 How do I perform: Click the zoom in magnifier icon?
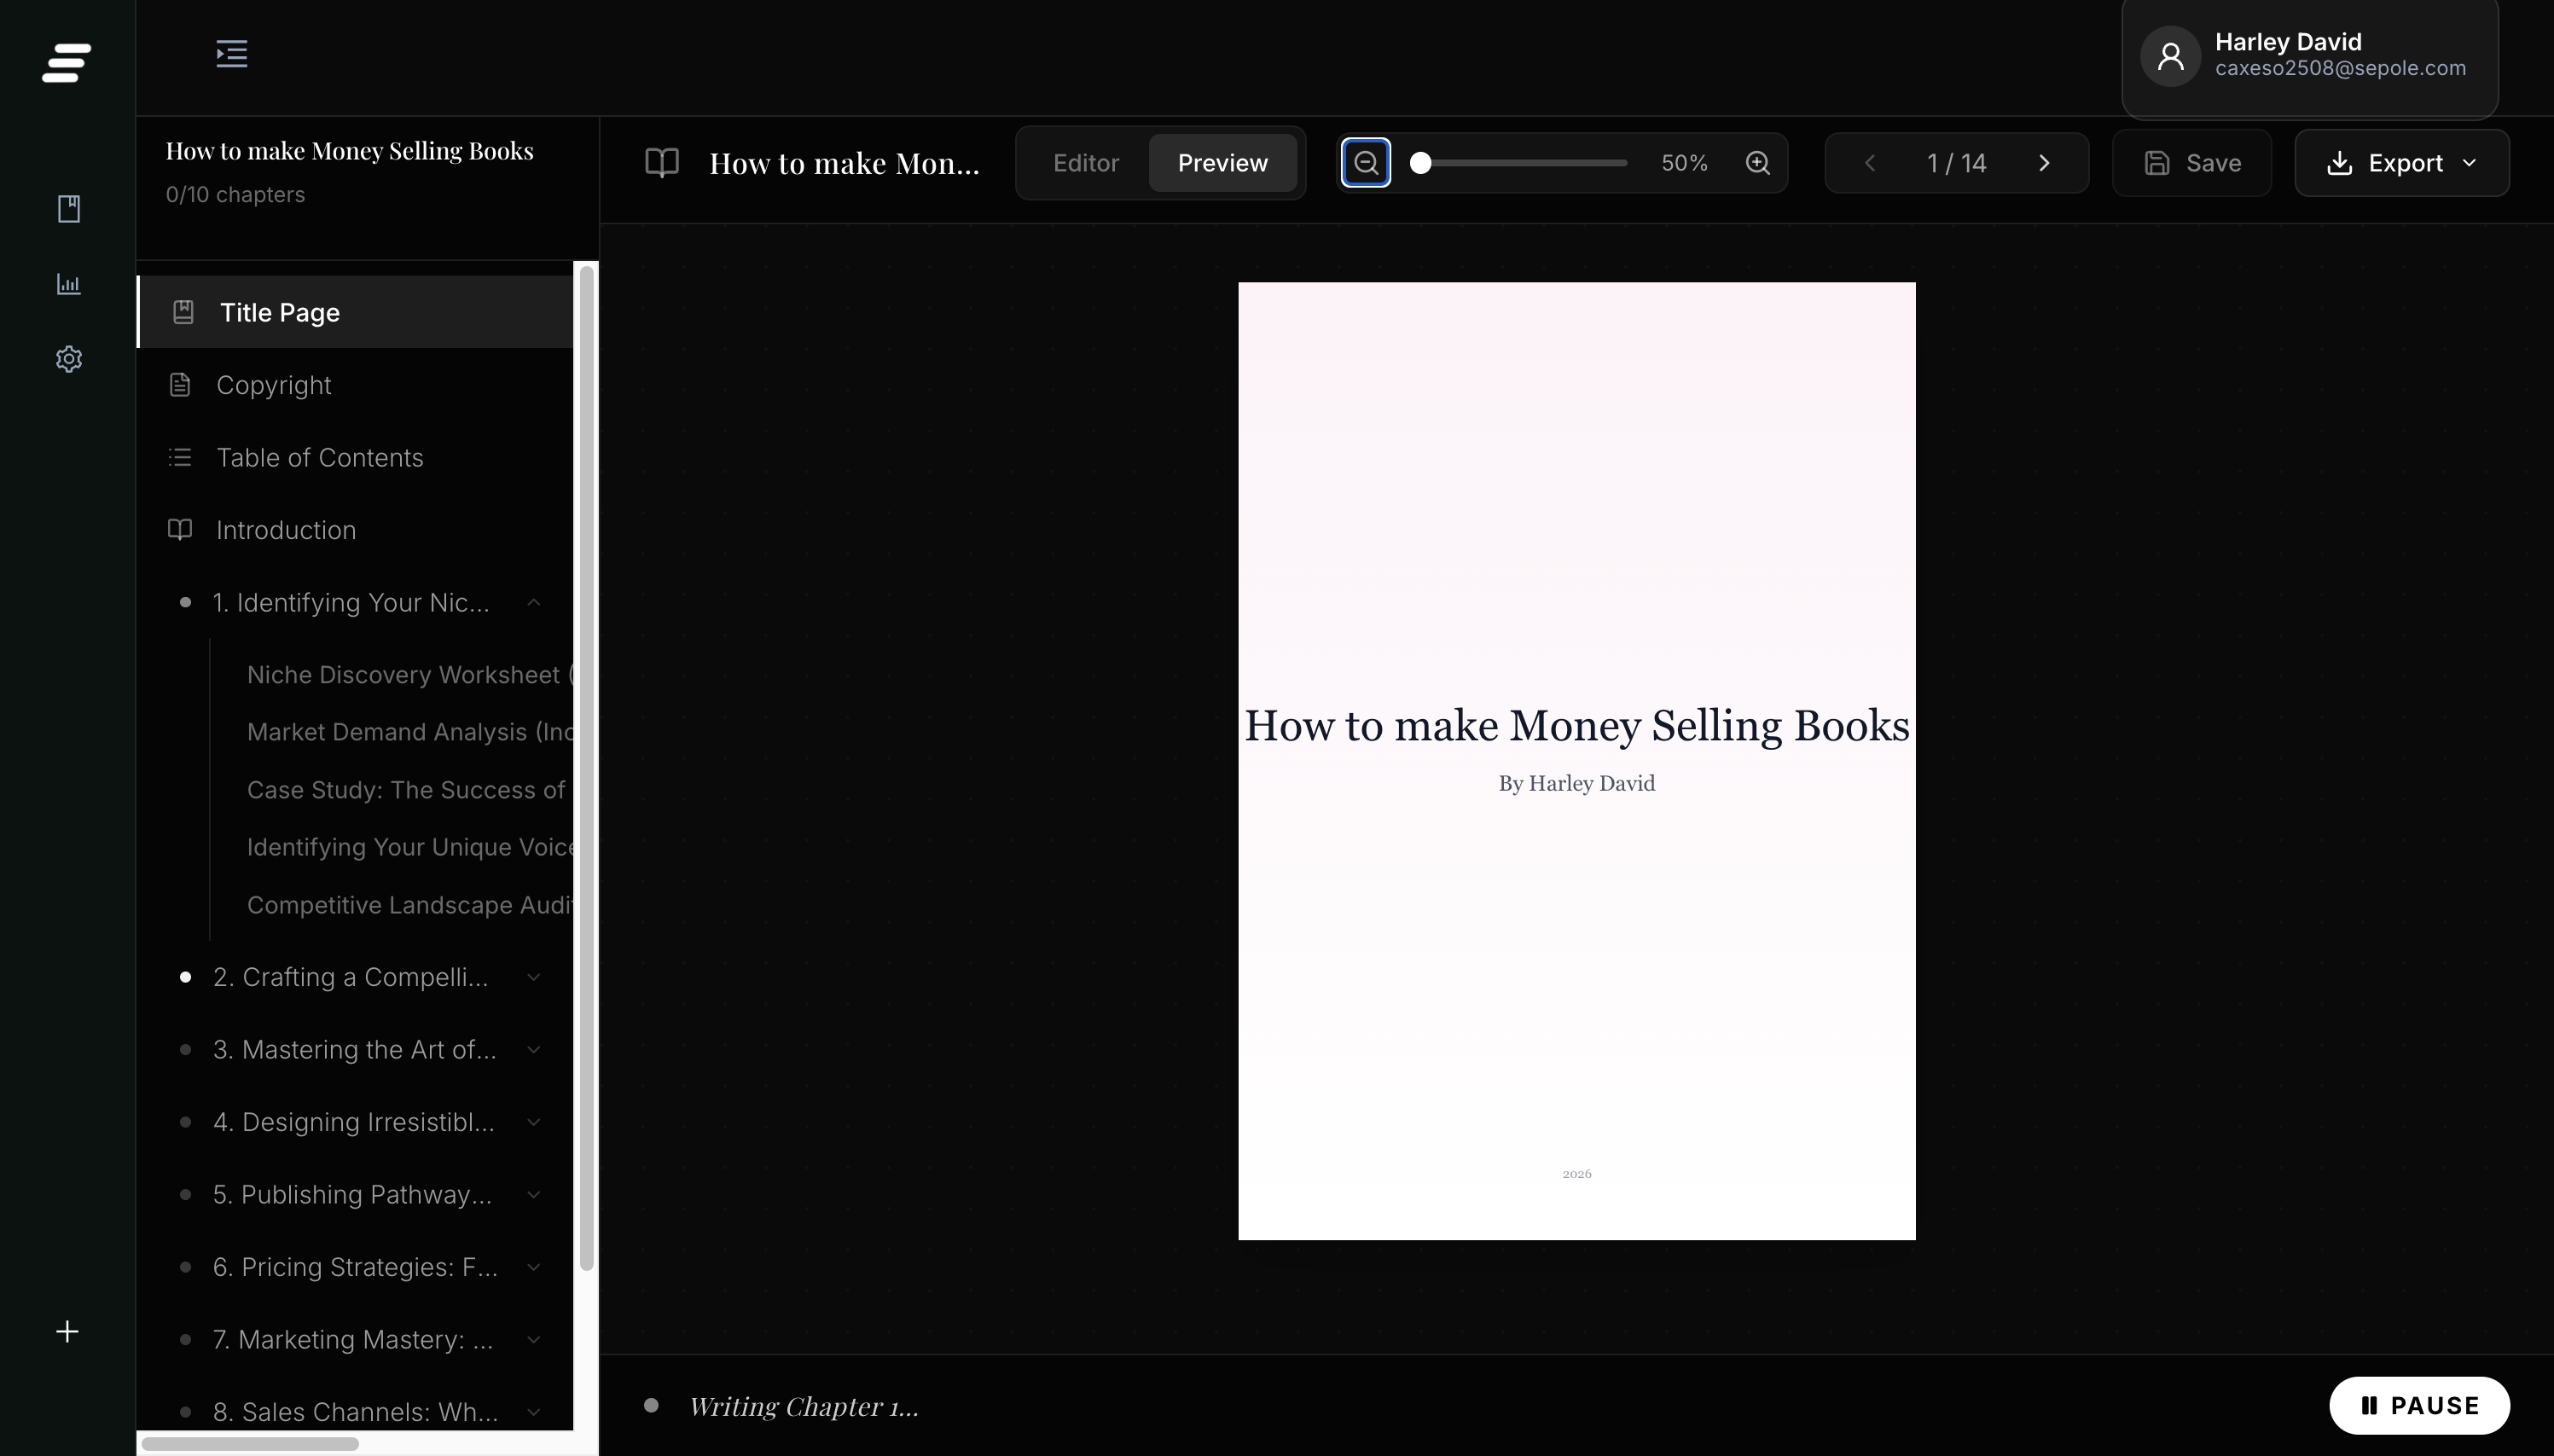click(1757, 163)
